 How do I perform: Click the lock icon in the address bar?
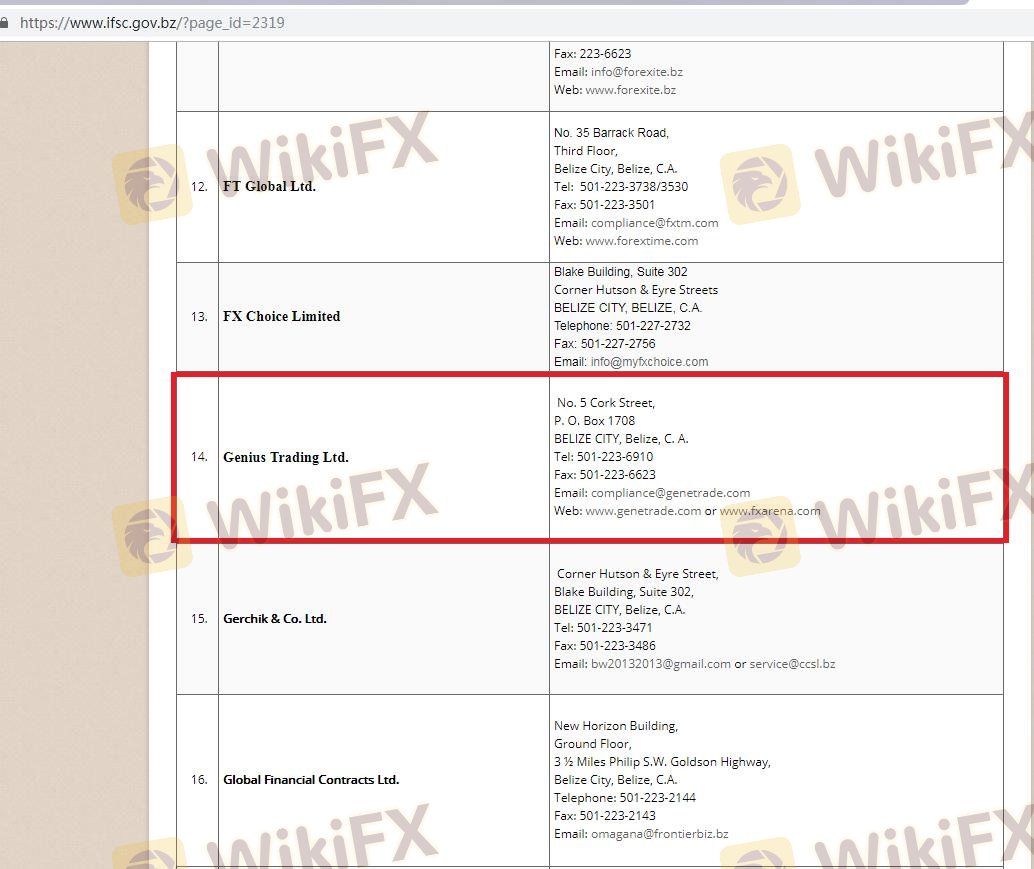(x=4, y=22)
